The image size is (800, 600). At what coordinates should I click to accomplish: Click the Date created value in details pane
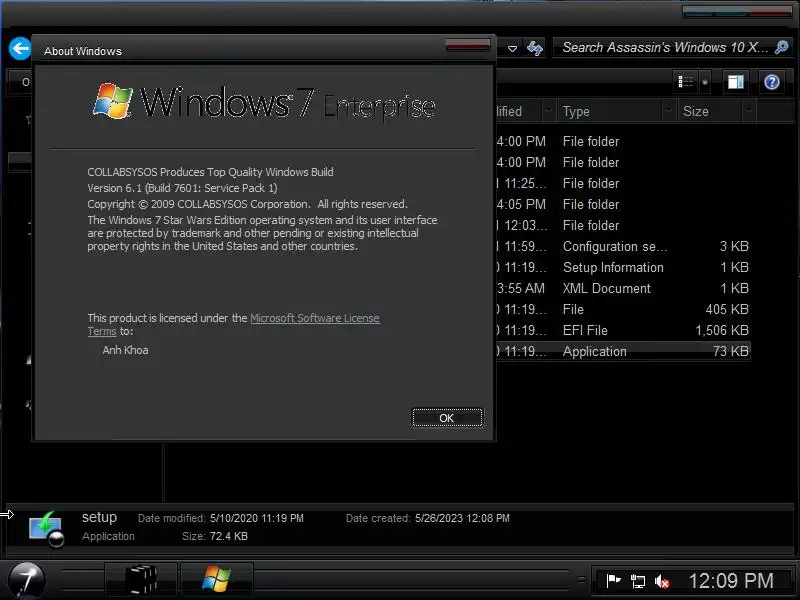click(462, 518)
